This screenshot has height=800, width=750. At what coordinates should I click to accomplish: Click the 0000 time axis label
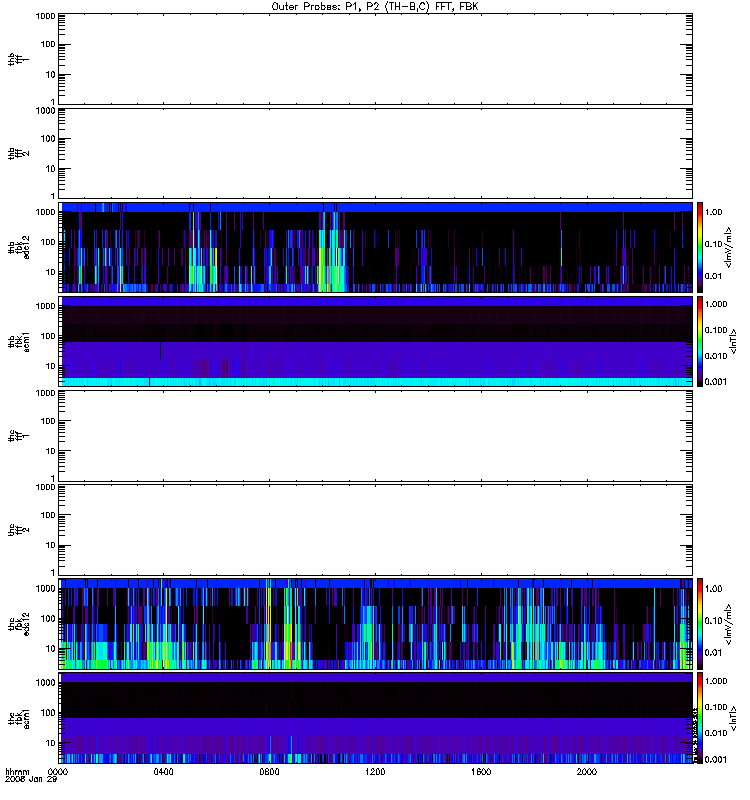[x=58, y=772]
